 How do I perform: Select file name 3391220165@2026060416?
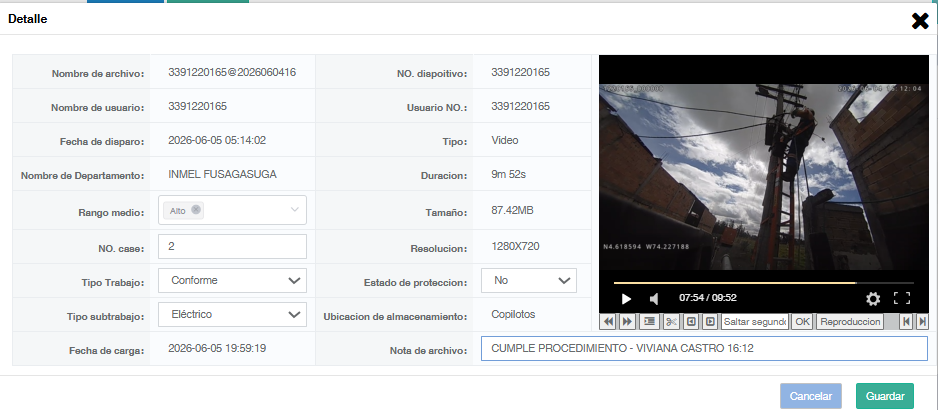click(x=232, y=72)
